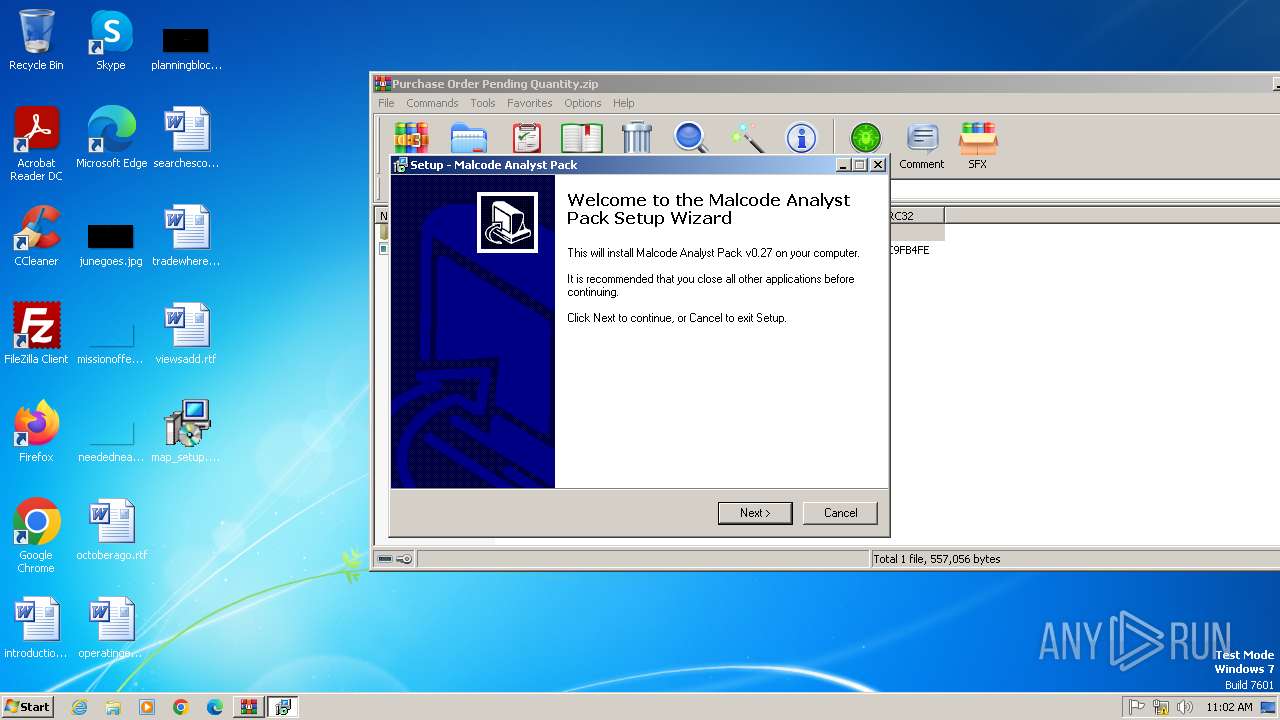The width and height of the screenshot is (1280, 720).
Task: Click Action Center flag tray icon
Action: pyautogui.click(x=1137, y=707)
